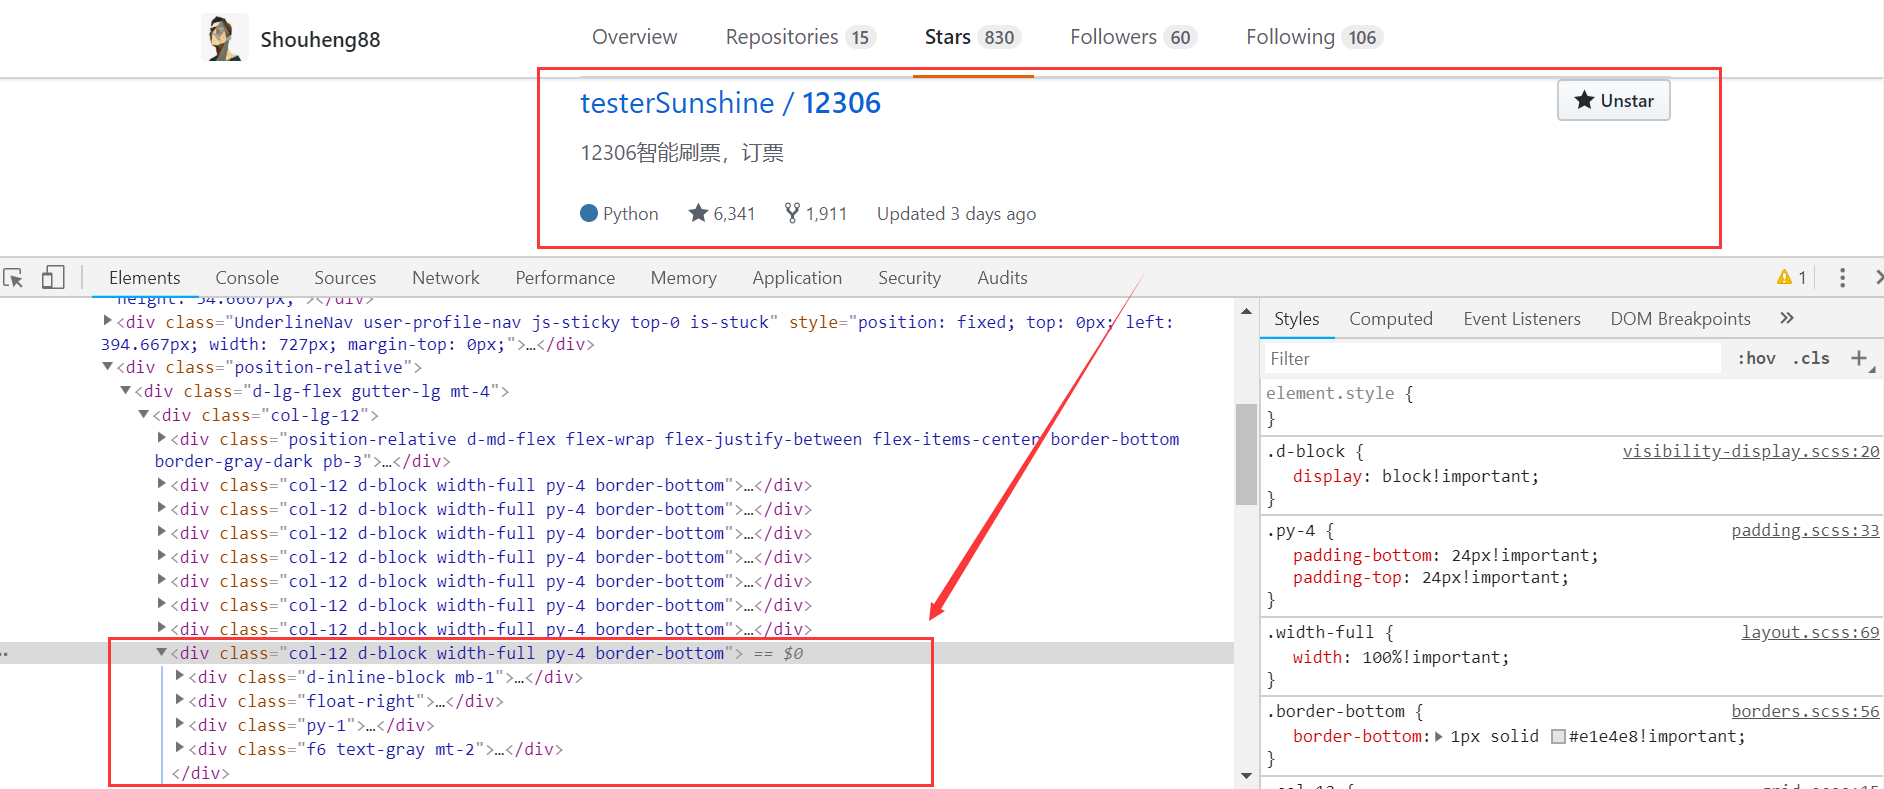The height and width of the screenshot is (789, 1884).
Task: Select the Stars tab
Action: coord(973,37)
